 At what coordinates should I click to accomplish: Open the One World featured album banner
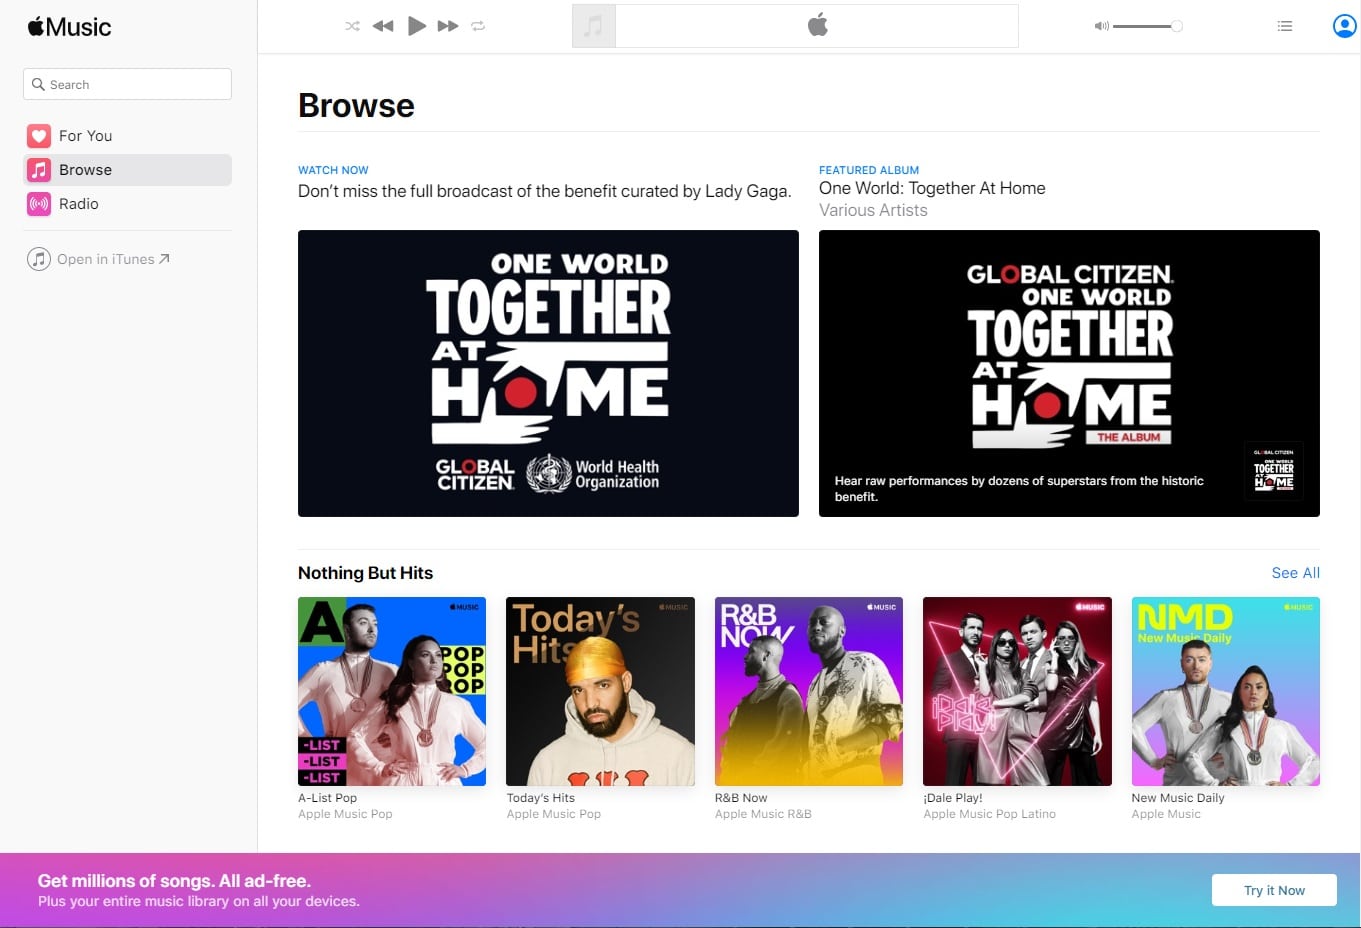tap(1068, 373)
